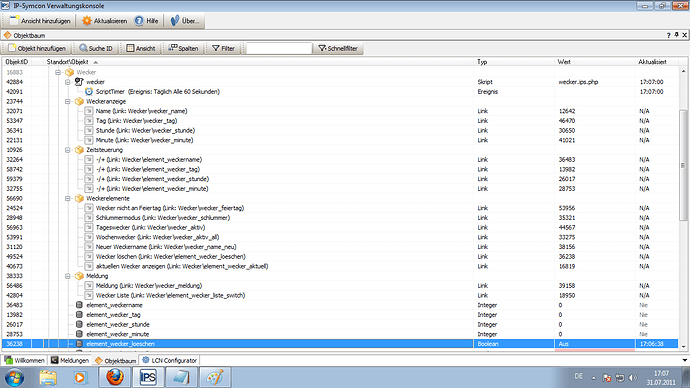
Task: Click link icon of Wecker Liste row
Action: pos(89,295)
